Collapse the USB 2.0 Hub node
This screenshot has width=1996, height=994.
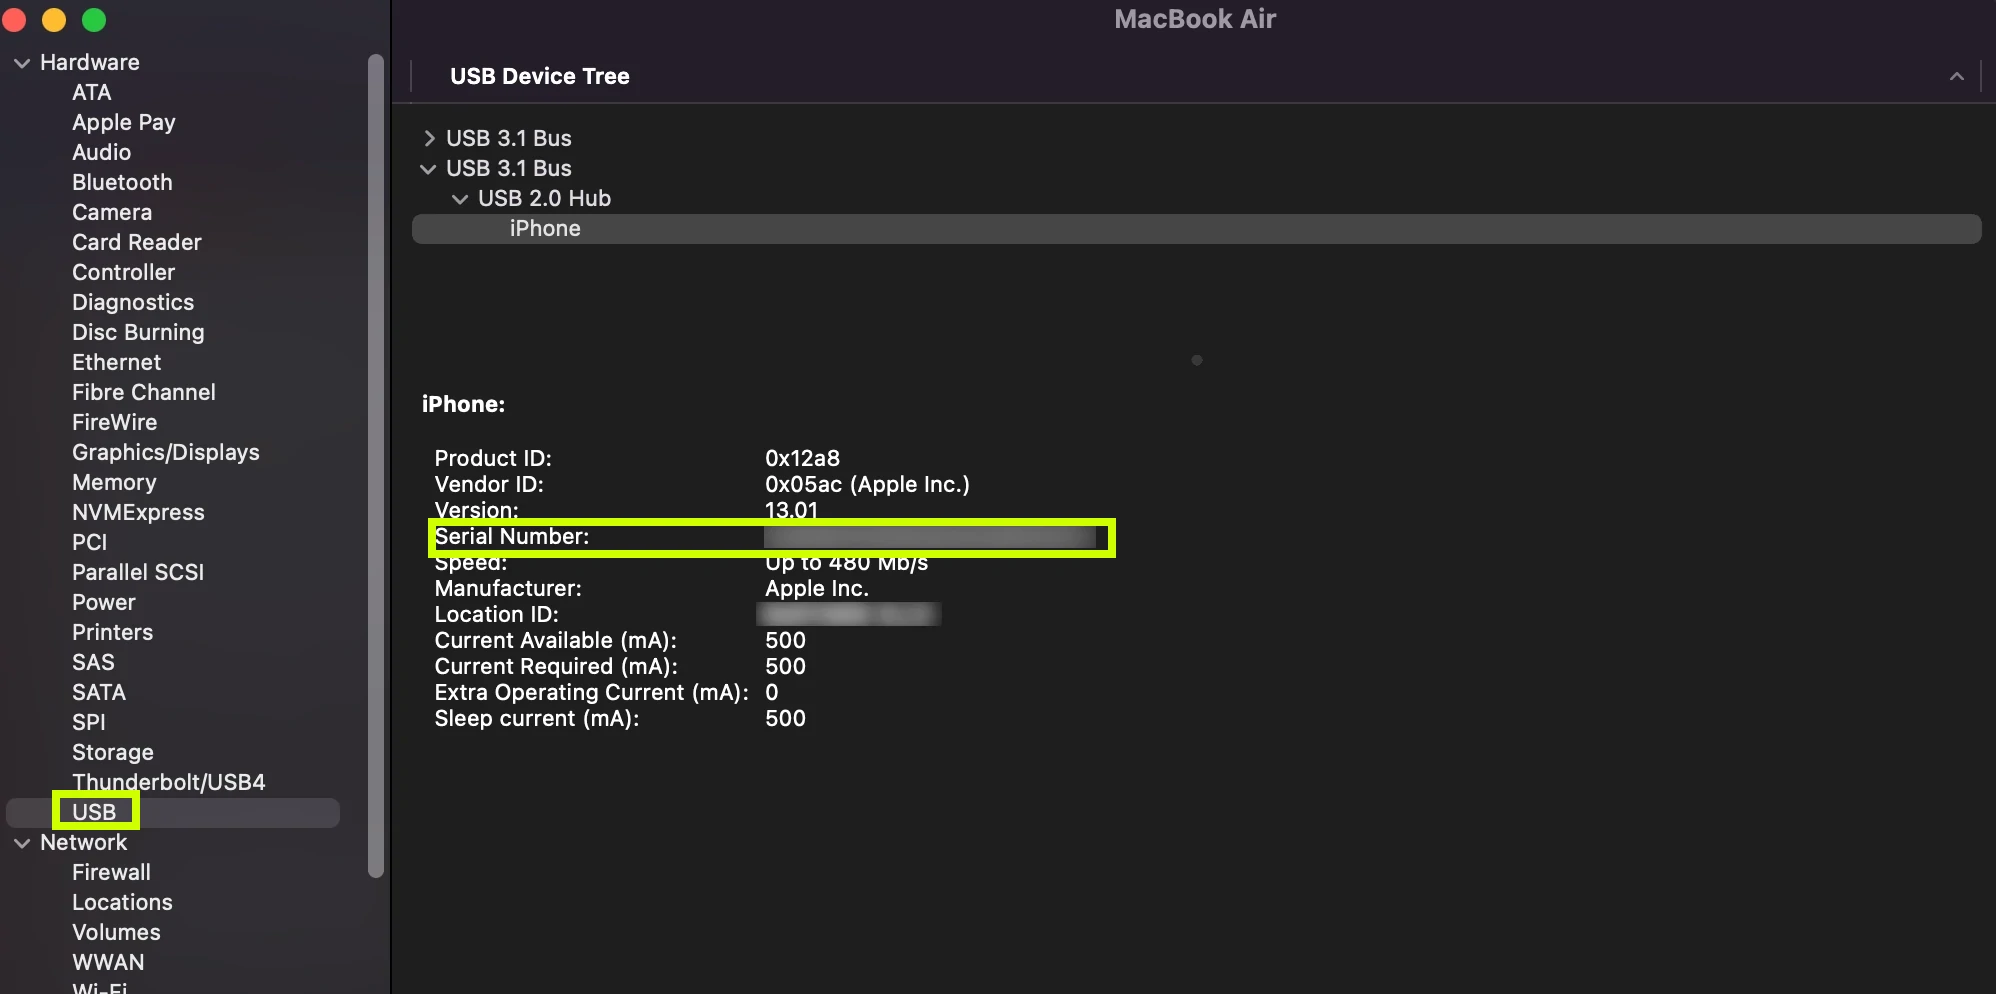pyautogui.click(x=460, y=199)
